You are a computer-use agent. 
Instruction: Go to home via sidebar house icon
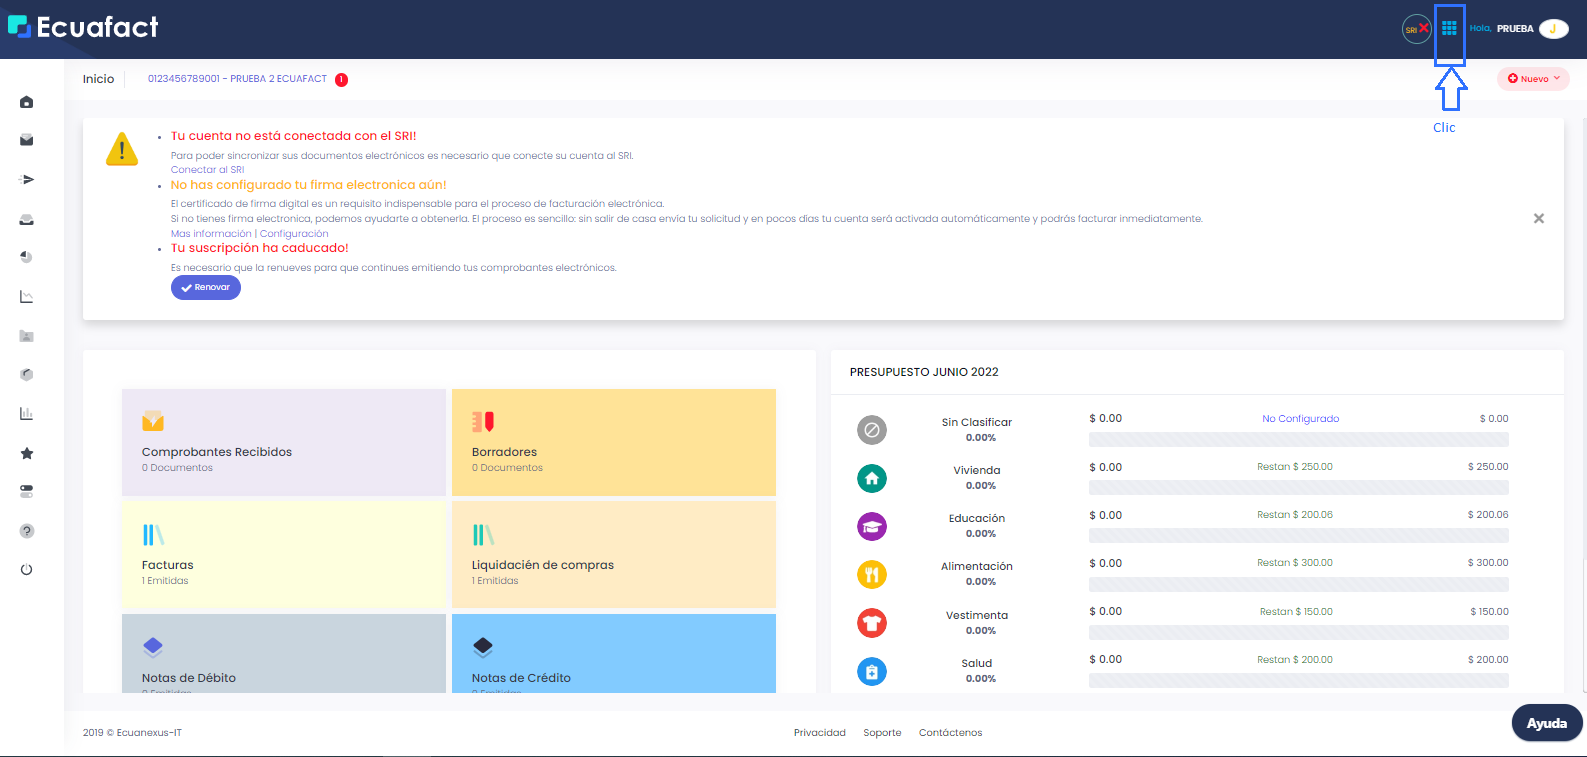(27, 102)
